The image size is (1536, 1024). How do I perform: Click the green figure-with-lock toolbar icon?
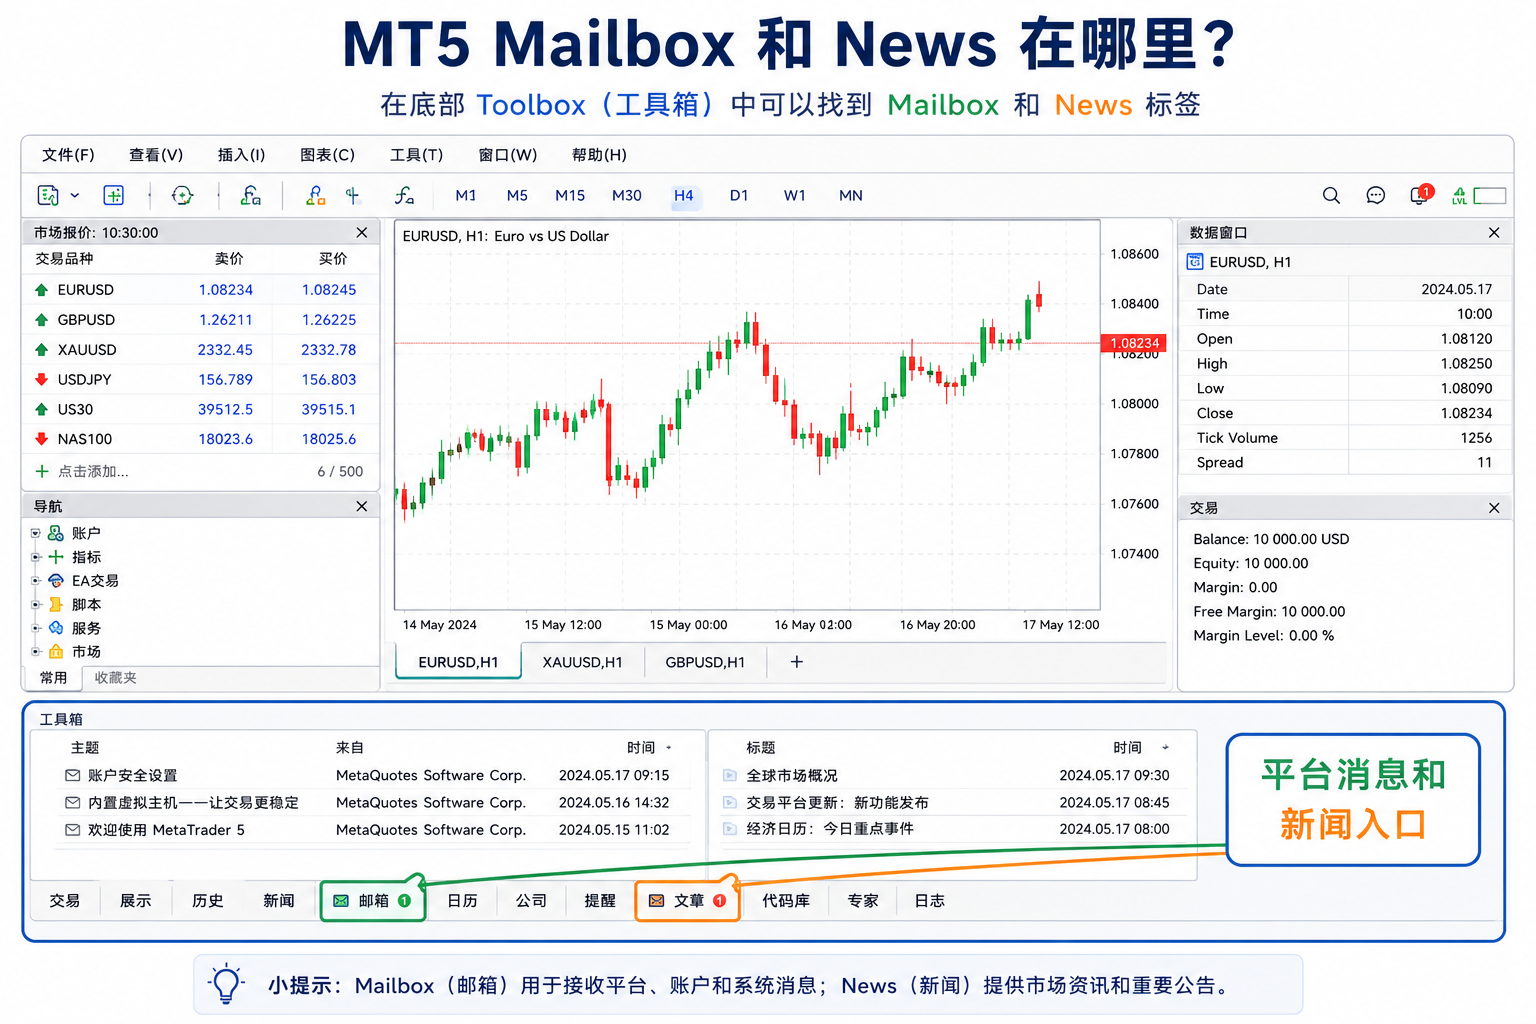(x=251, y=196)
